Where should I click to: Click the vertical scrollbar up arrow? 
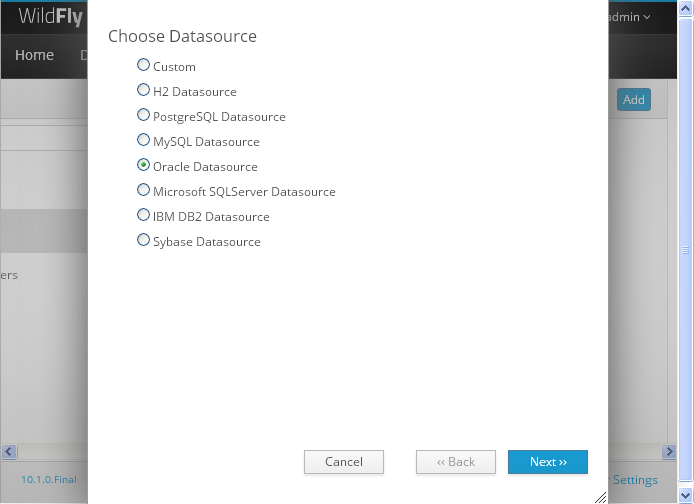tap(686, 8)
